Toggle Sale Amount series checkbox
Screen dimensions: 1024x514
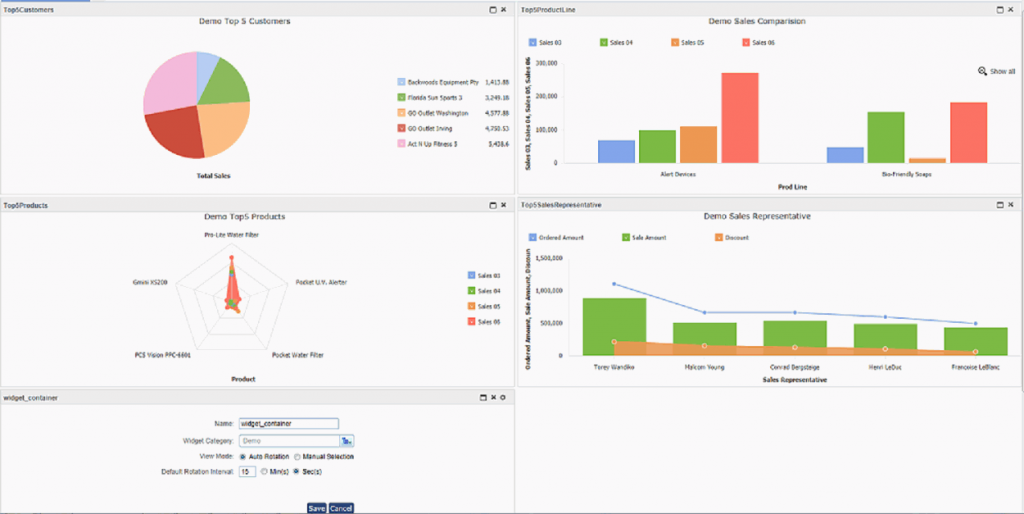click(626, 238)
